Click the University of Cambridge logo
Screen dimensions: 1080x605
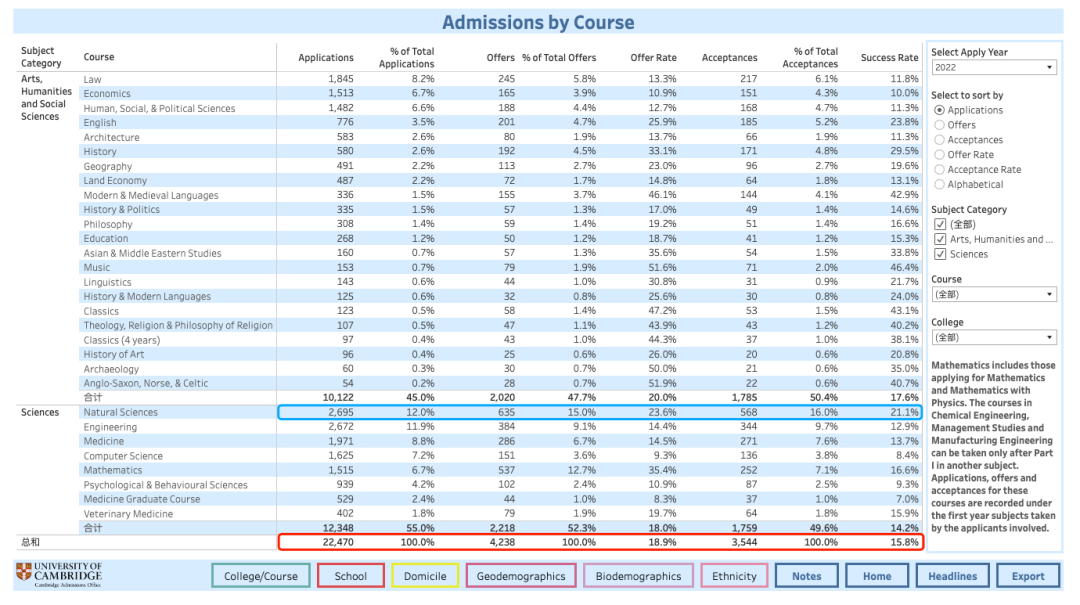coord(59,575)
